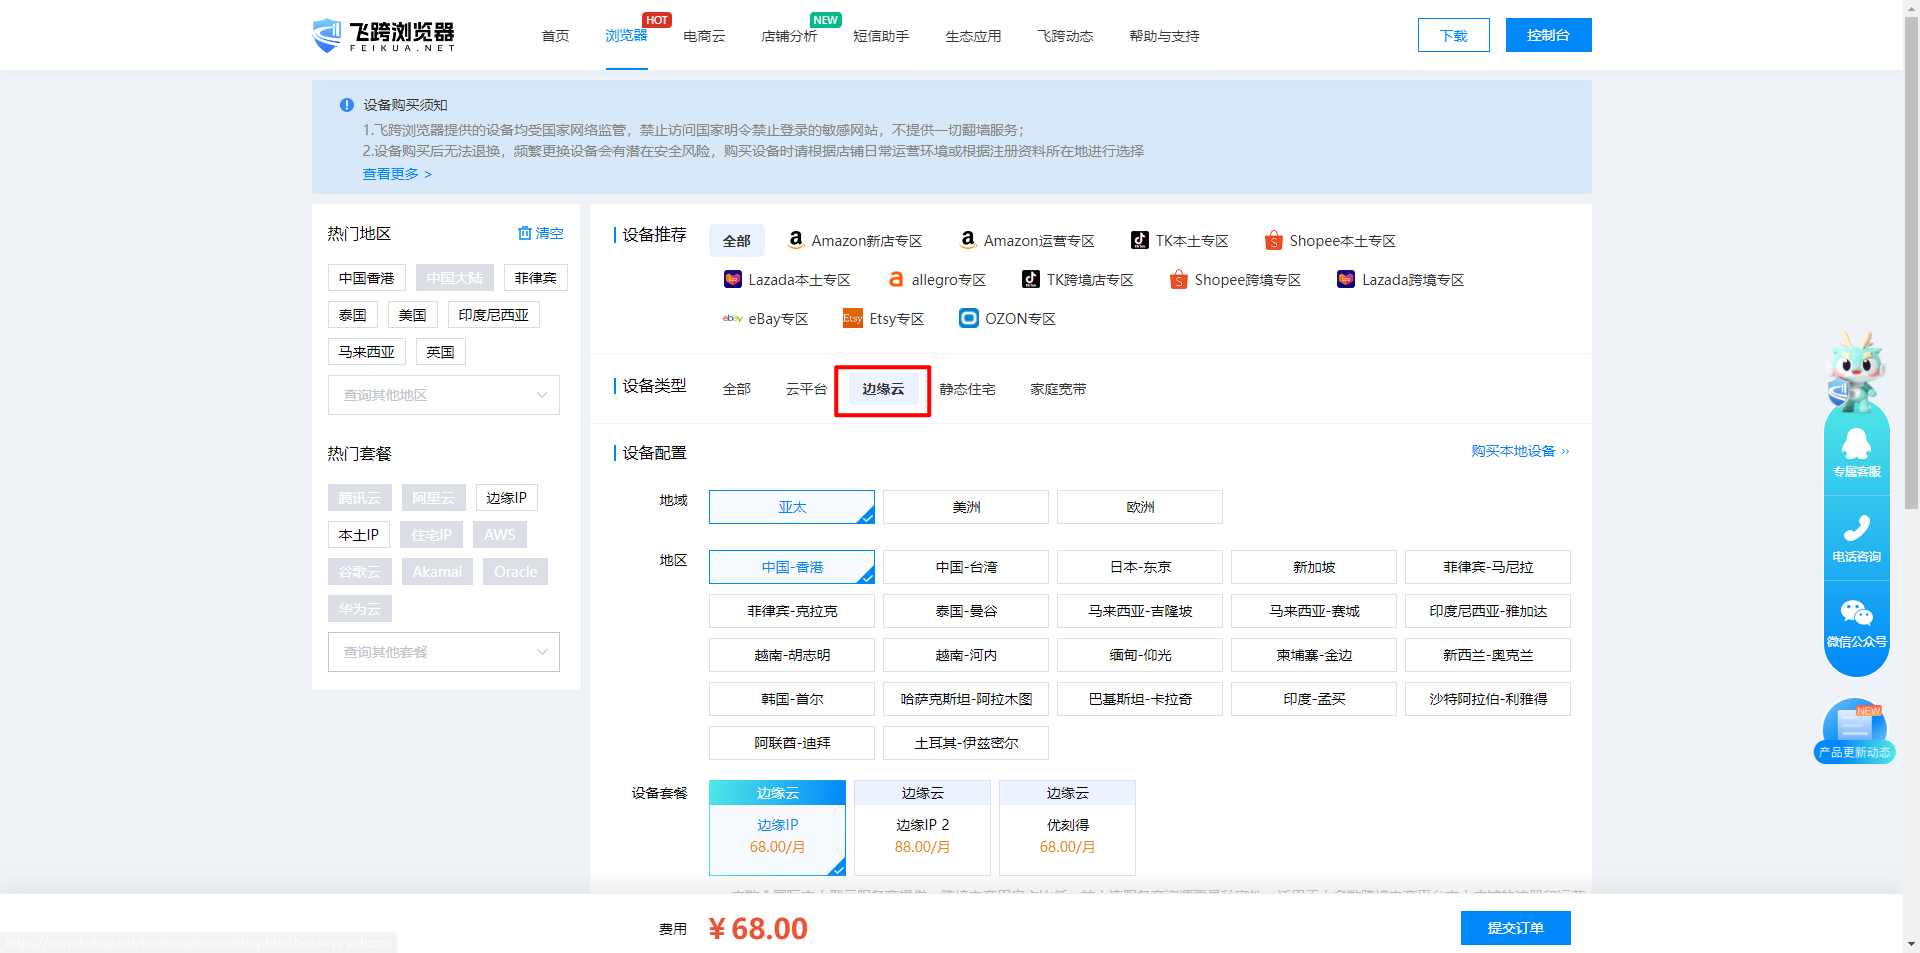1920x953 pixels.
Task: Switch device type to 静态住宅
Action: click(x=967, y=389)
